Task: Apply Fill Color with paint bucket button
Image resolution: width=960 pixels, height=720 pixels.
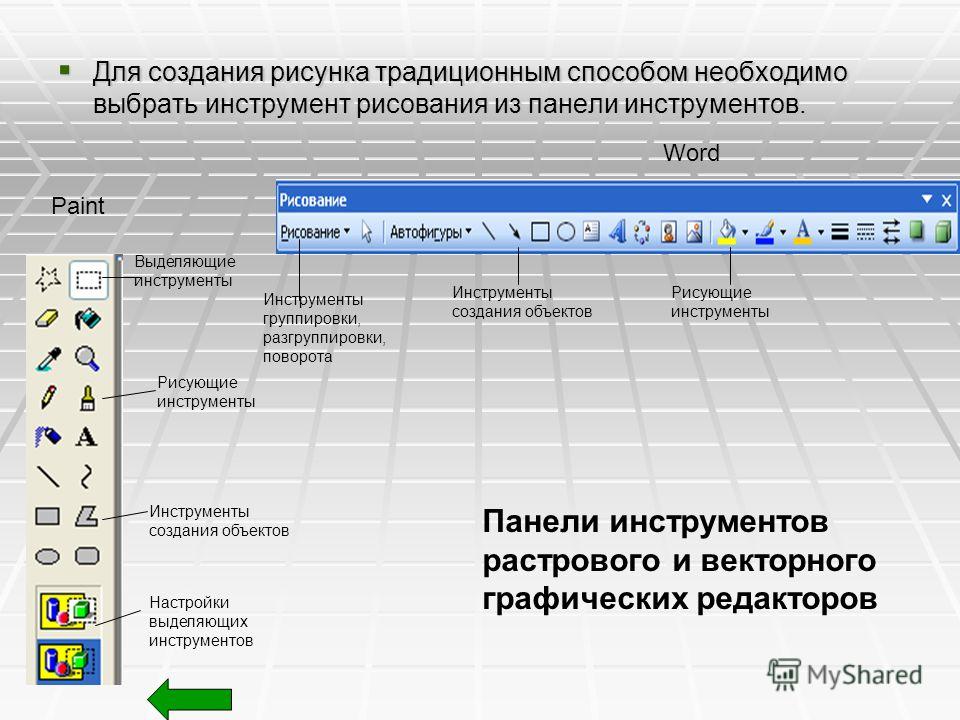Action: [x=727, y=232]
